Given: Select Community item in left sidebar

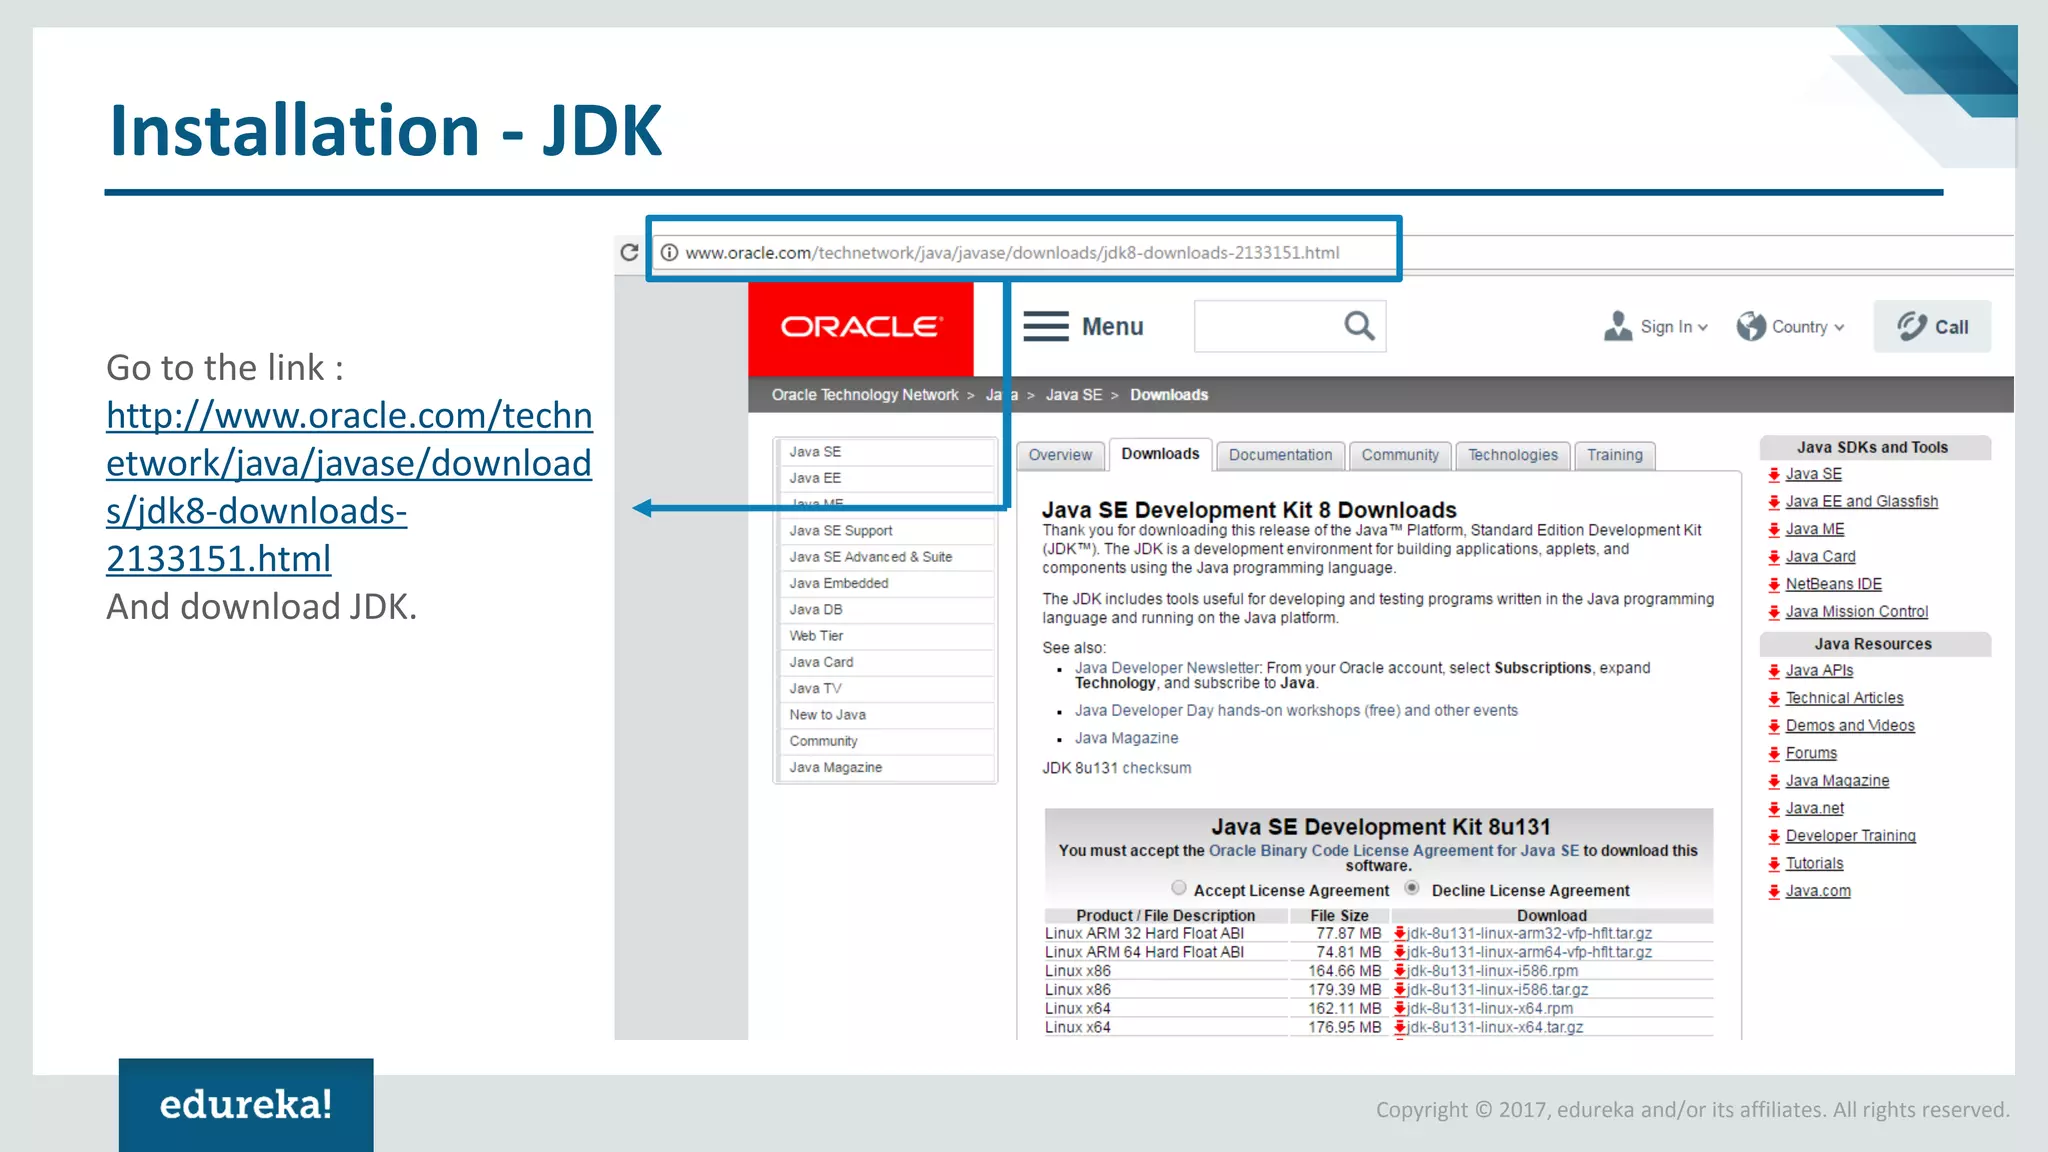Looking at the screenshot, I should [886, 741].
